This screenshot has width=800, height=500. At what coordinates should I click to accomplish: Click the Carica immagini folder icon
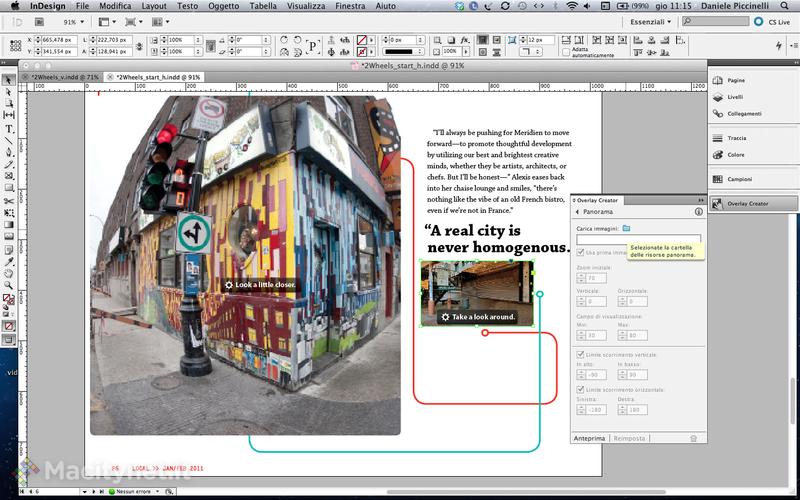(x=626, y=229)
